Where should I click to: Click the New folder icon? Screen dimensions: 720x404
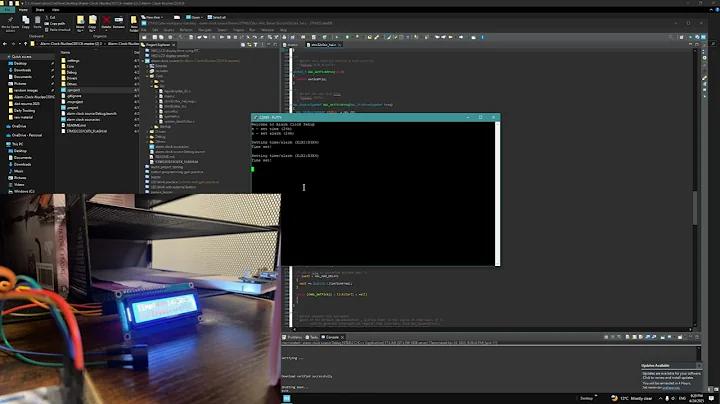point(134,23)
